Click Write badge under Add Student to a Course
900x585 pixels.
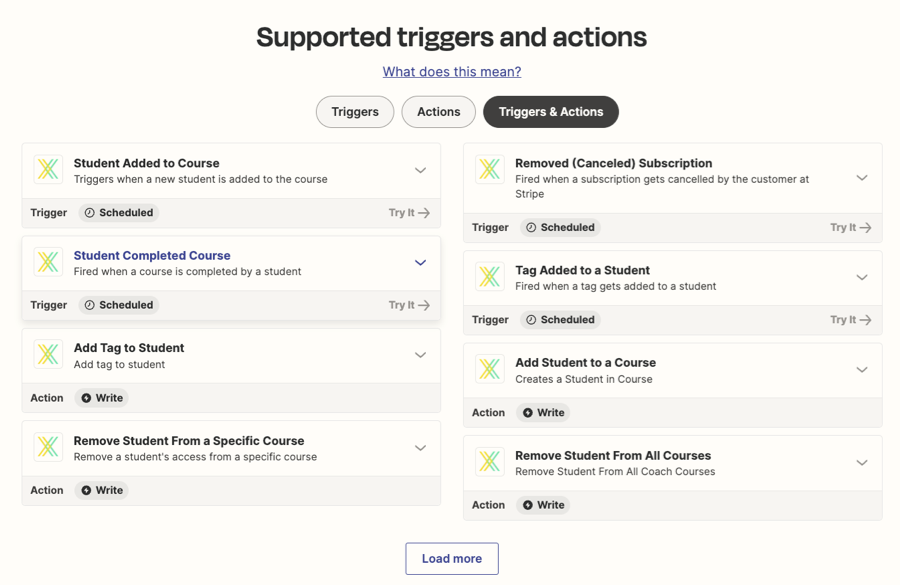pos(543,413)
